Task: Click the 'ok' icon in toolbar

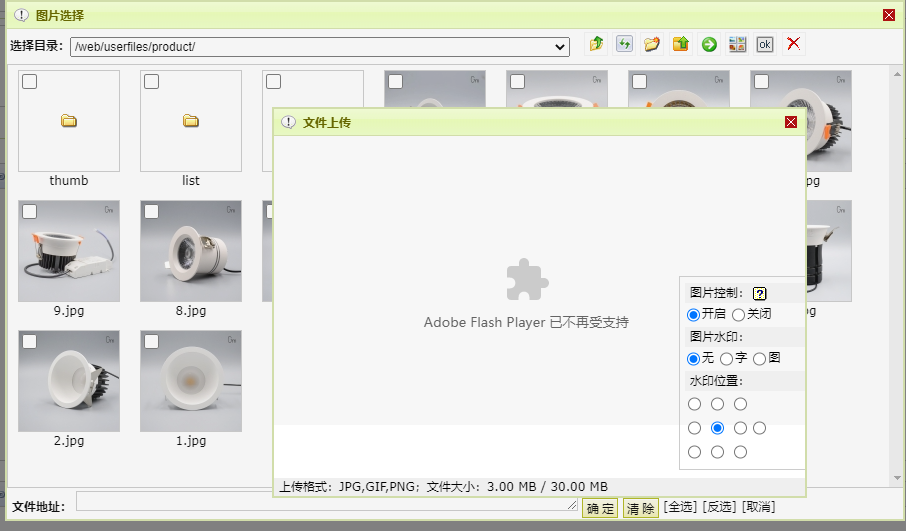Action: 765,44
